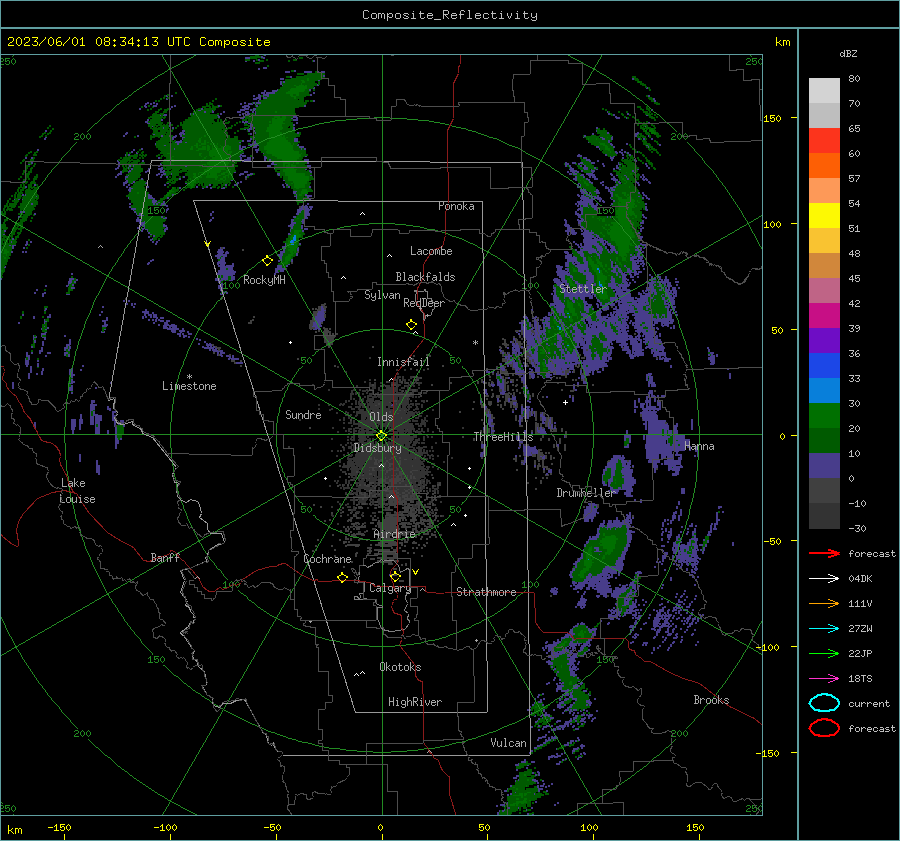Click the Ponoka city label
This screenshot has height=841, width=900.
pos(456,206)
